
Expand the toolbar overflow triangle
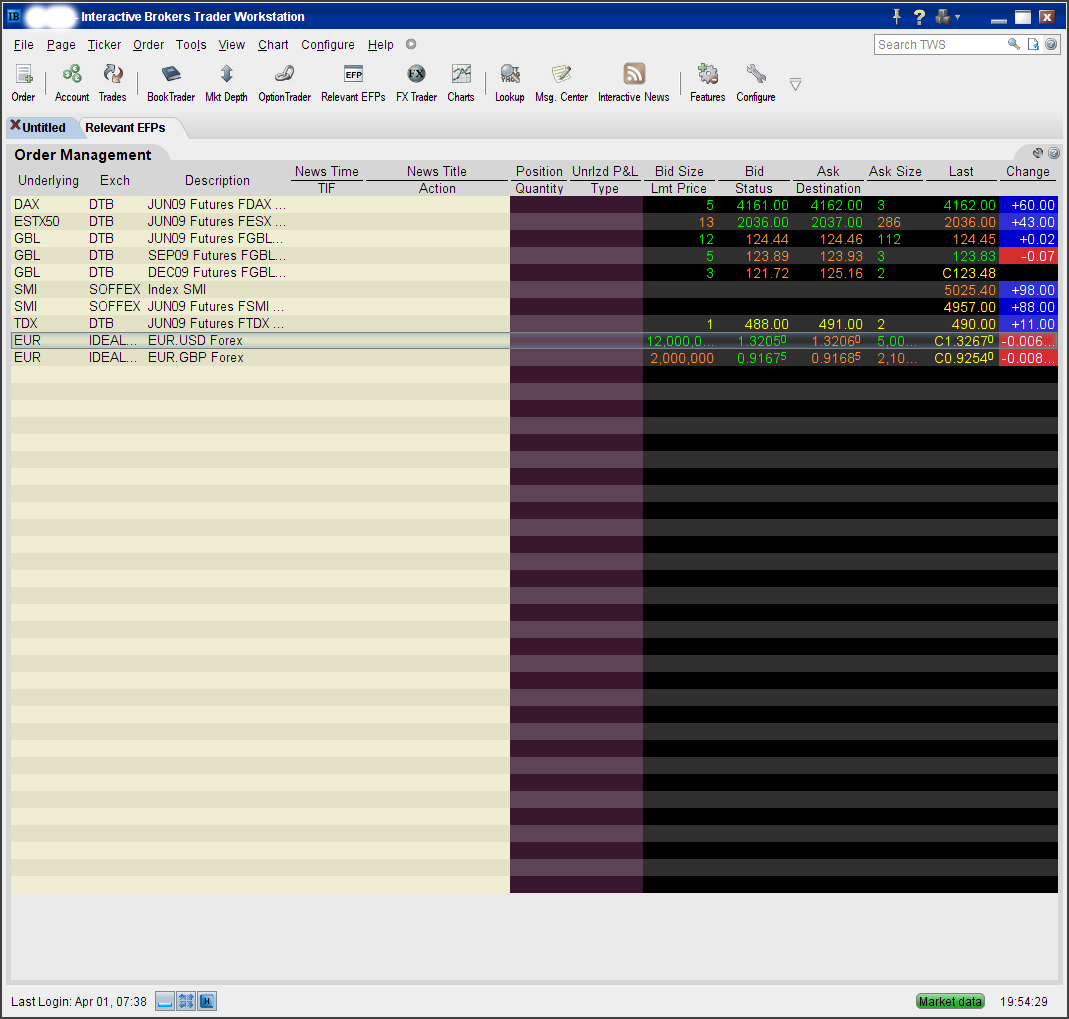click(x=795, y=85)
